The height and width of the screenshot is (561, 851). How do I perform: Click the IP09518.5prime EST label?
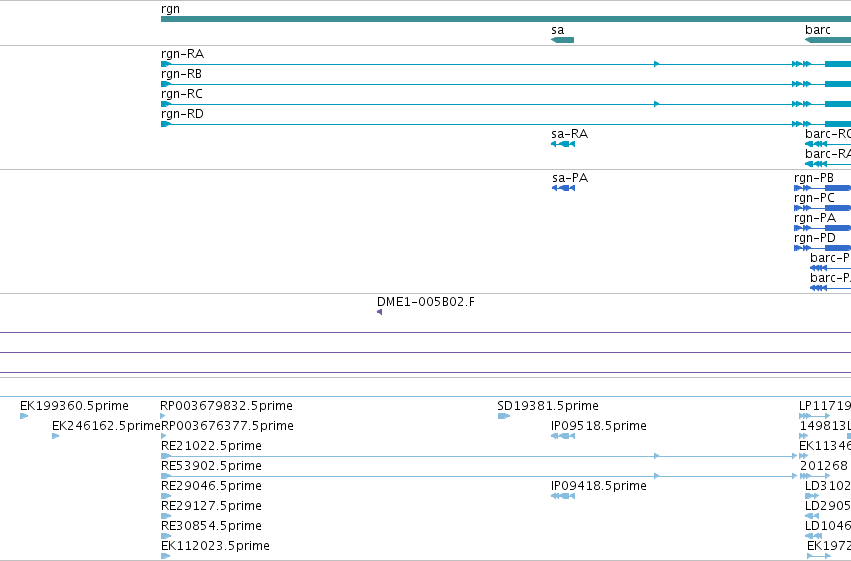599,426
